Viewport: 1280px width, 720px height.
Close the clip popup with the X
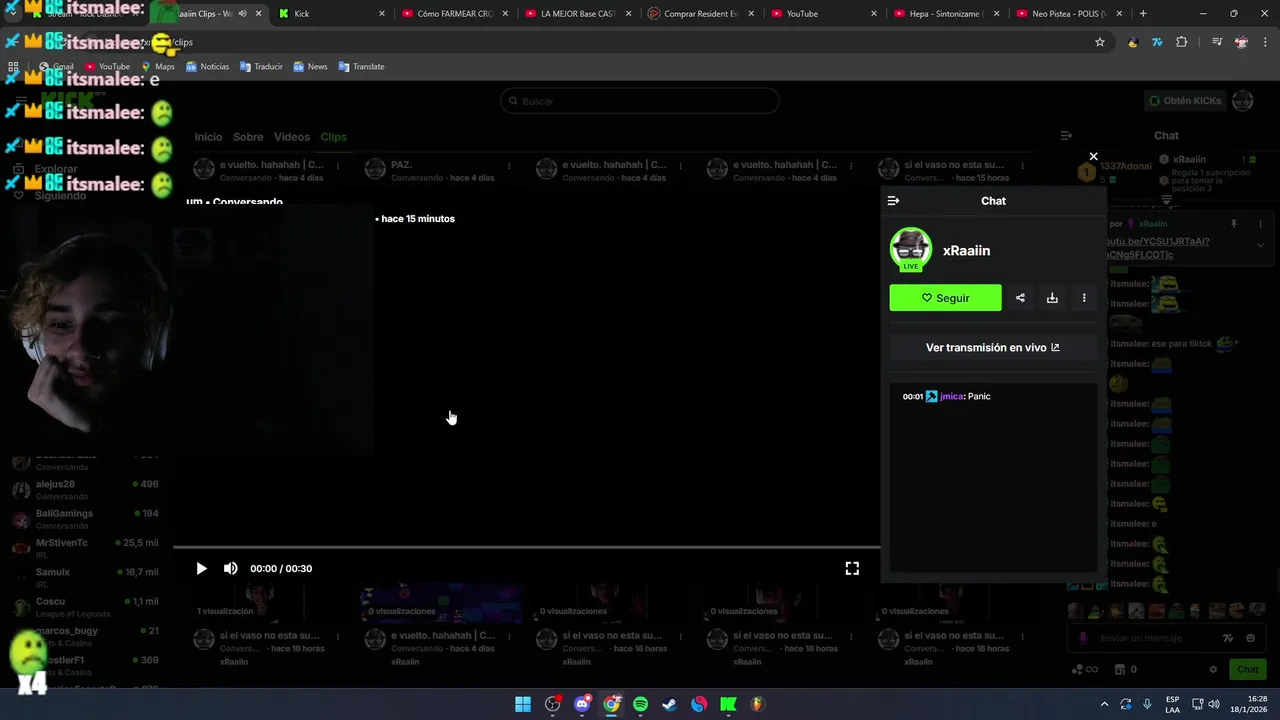click(1093, 156)
